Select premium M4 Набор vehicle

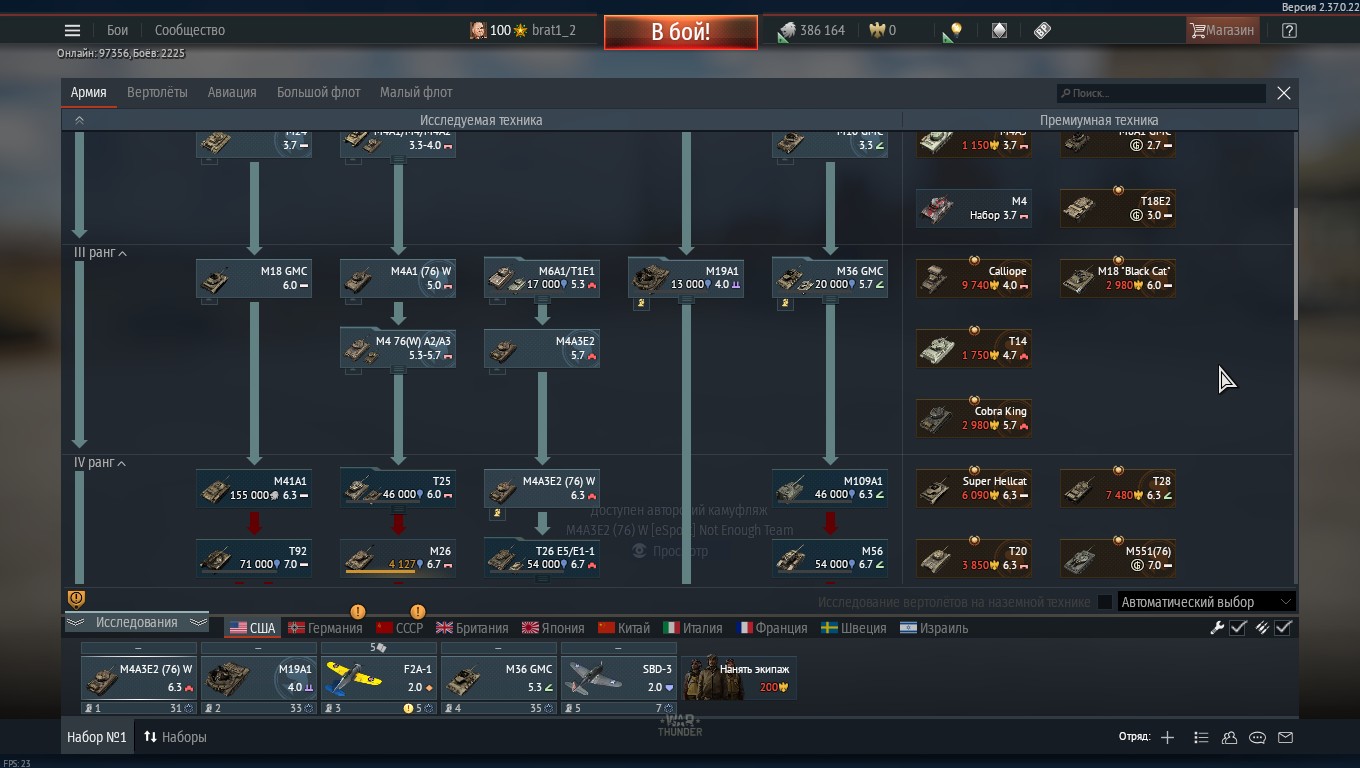[x=974, y=208]
